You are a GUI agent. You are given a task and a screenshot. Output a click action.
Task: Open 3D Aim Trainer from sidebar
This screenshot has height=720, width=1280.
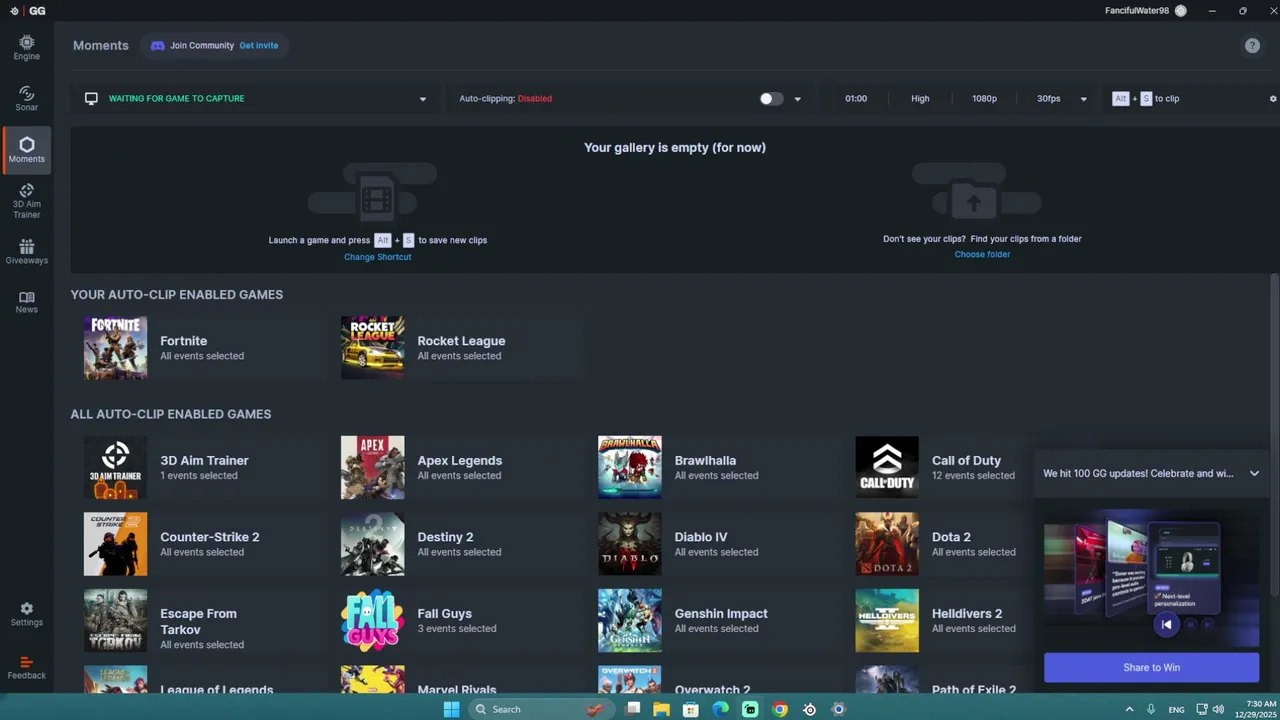tap(26, 201)
